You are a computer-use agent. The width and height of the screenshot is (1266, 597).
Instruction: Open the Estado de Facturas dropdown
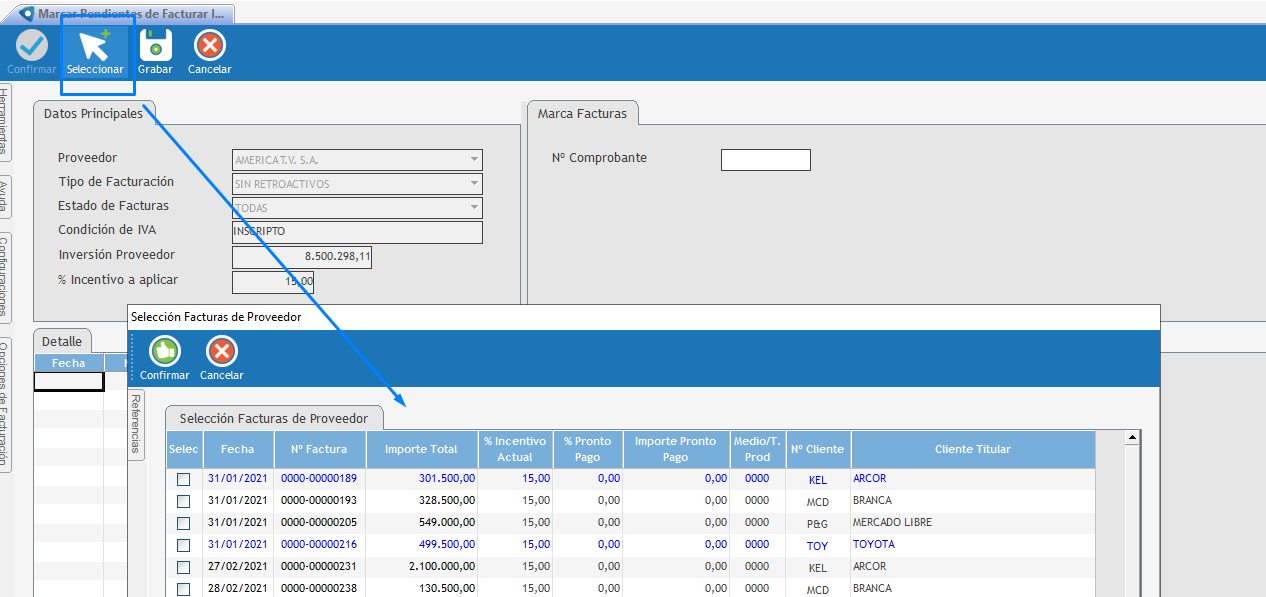pyautogui.click(x=473, y=208)
